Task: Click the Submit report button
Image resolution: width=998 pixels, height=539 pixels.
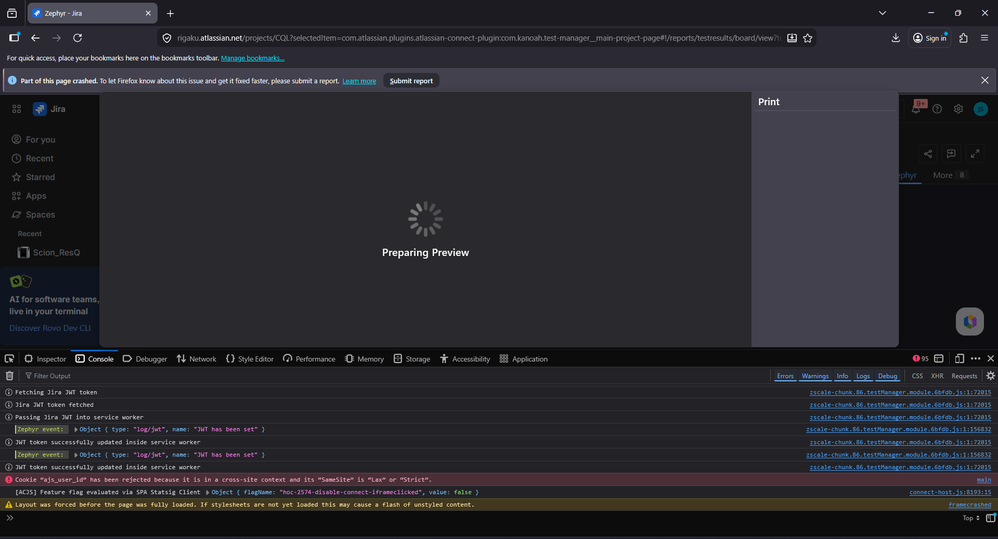Action: tap(411, 81)
